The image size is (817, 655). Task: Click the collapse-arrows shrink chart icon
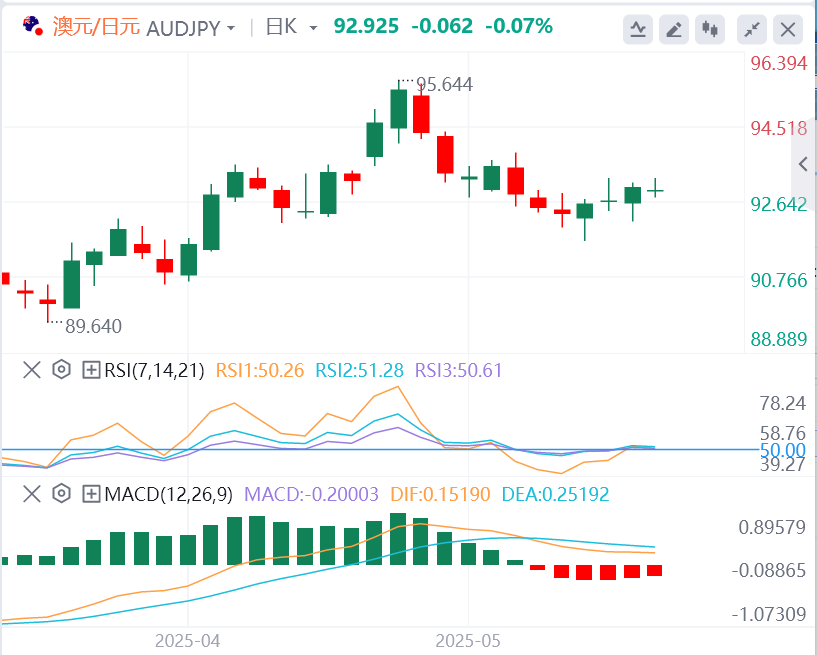click(750, 29)
